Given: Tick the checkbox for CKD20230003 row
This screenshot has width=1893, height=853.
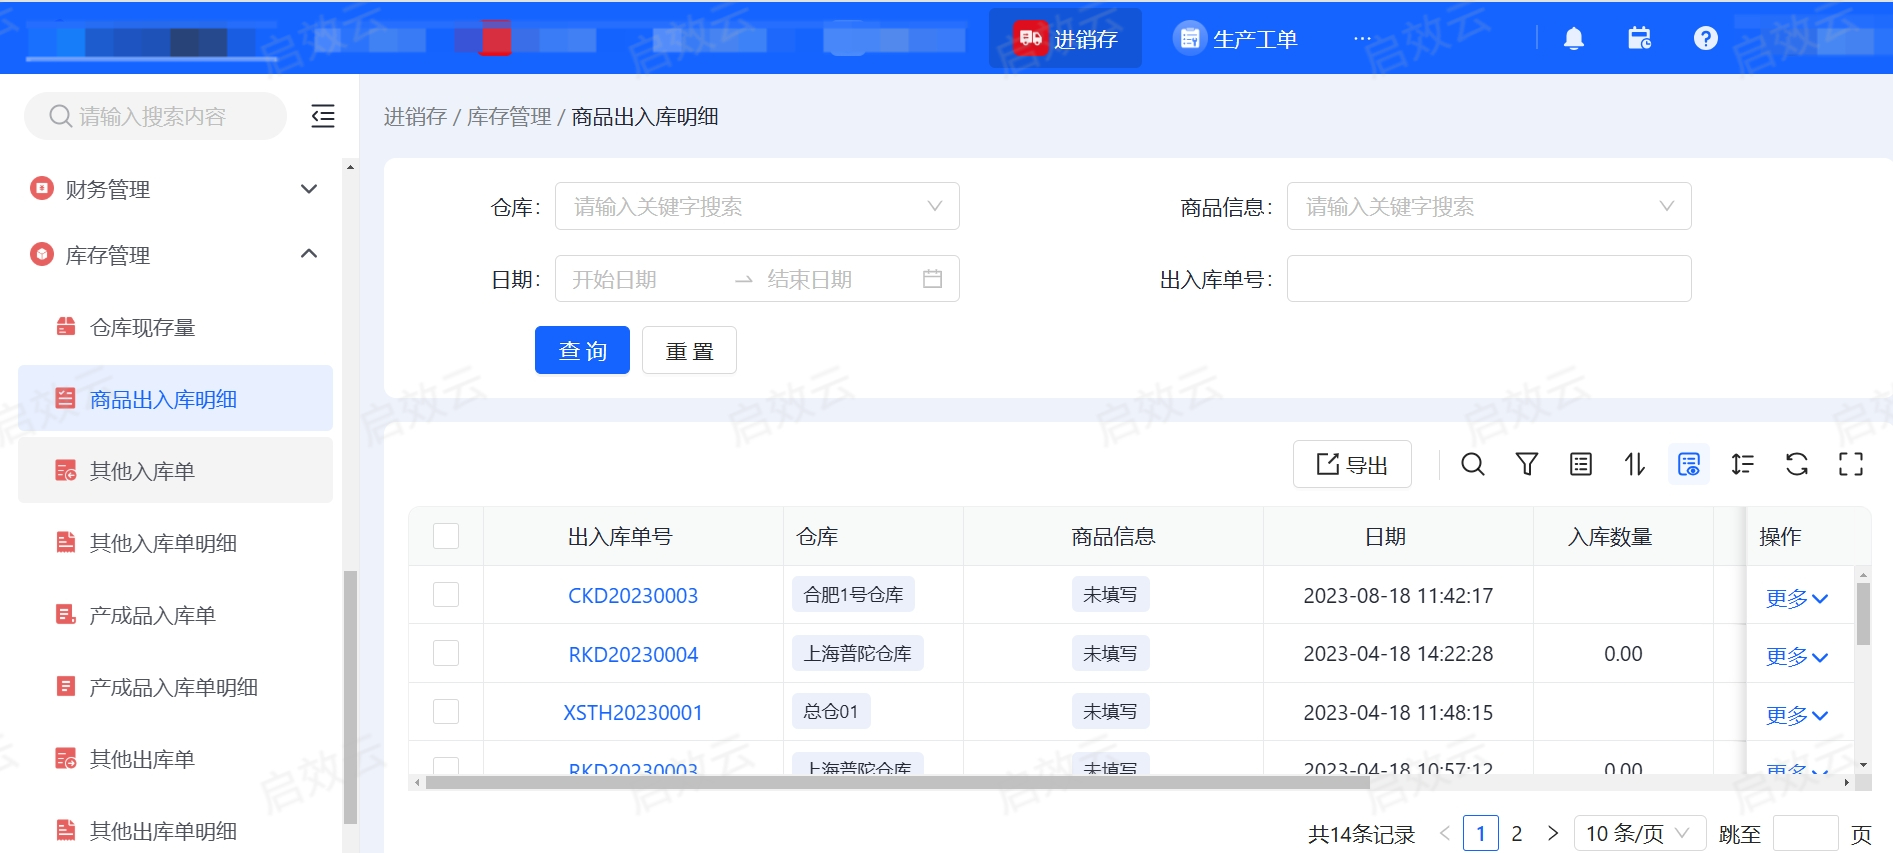Looking at the screenshot, I should click(446, 595).
